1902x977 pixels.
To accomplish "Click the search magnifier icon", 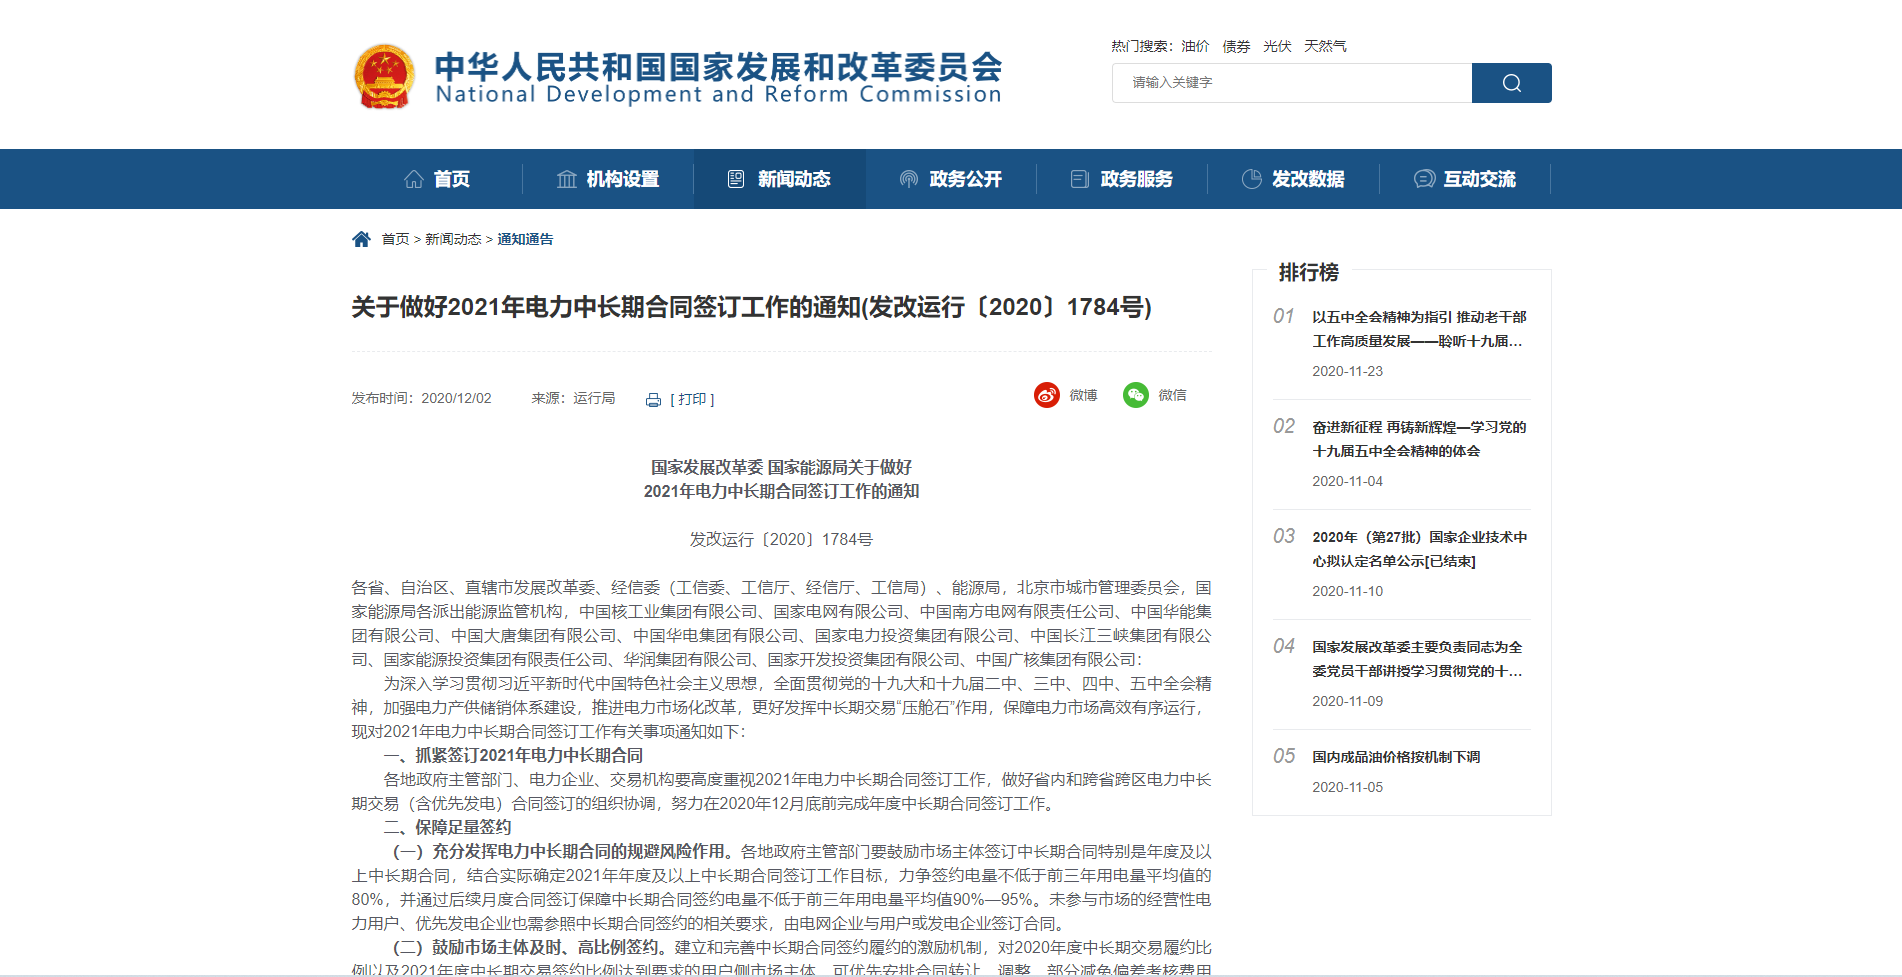I will [1510, 83].
